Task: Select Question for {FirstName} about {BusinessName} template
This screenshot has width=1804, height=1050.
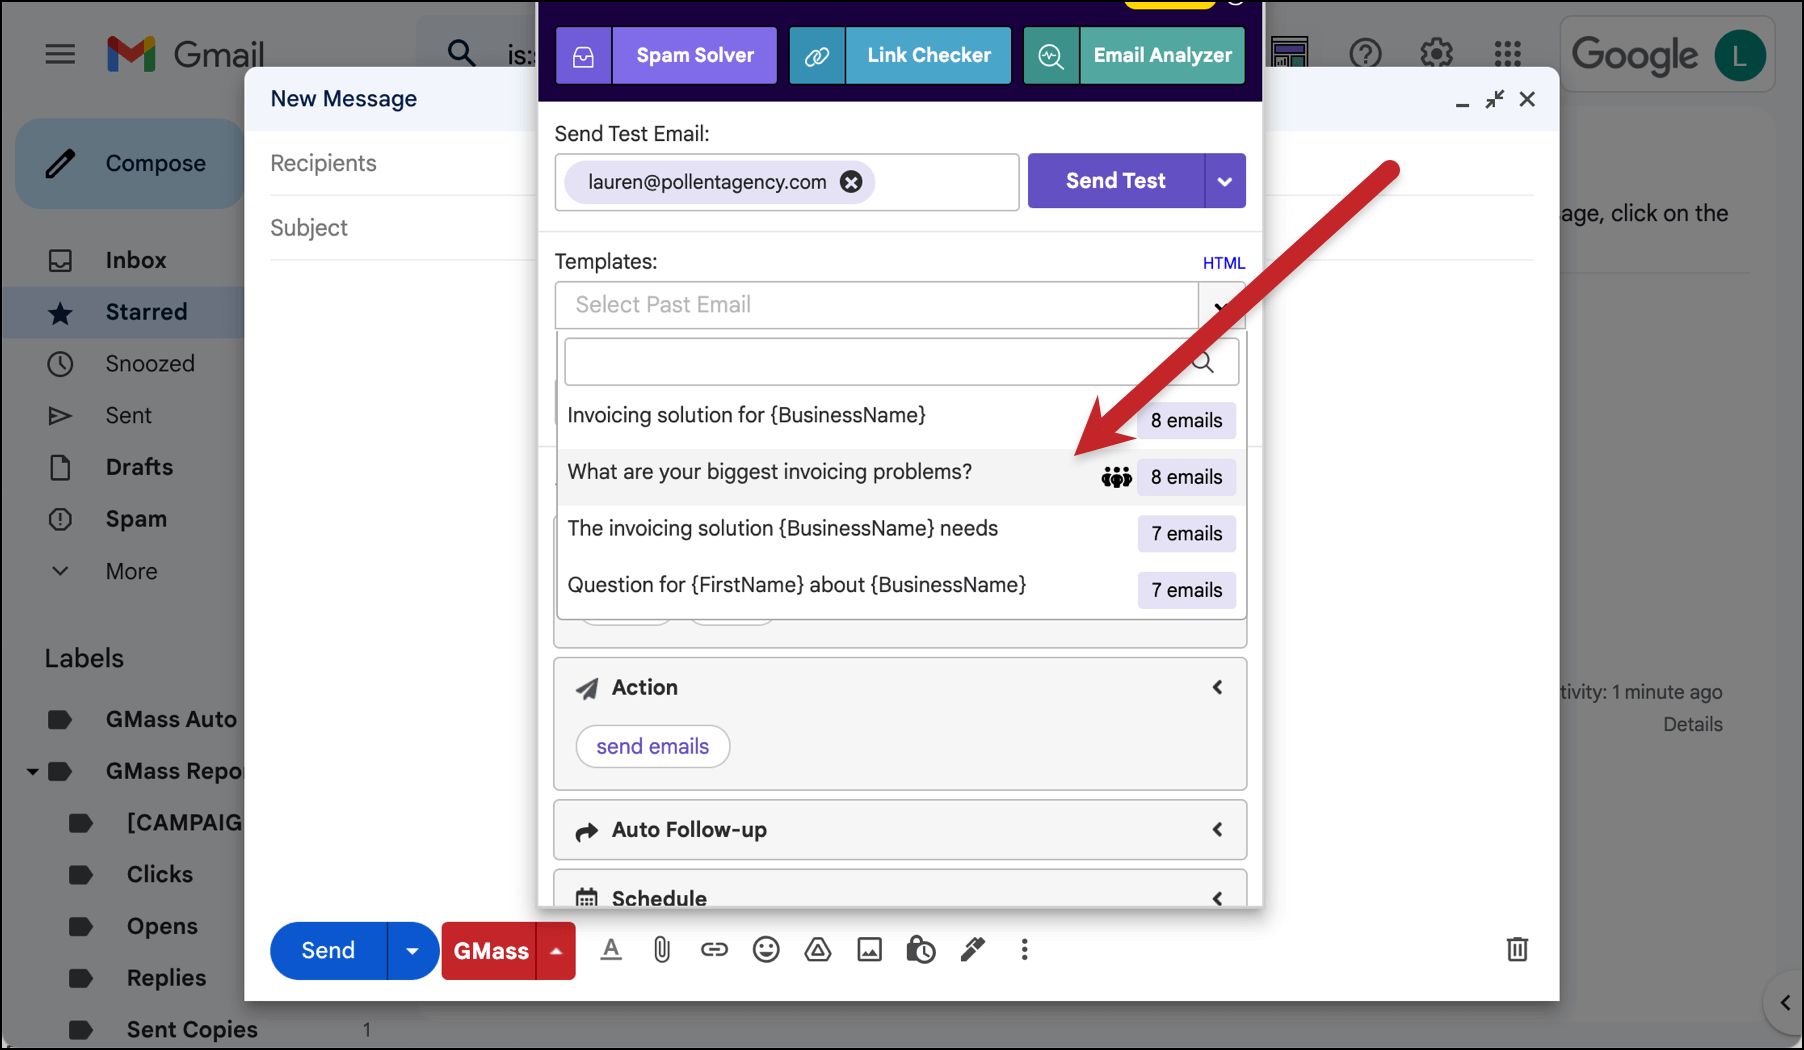Action: click(901, 589)
